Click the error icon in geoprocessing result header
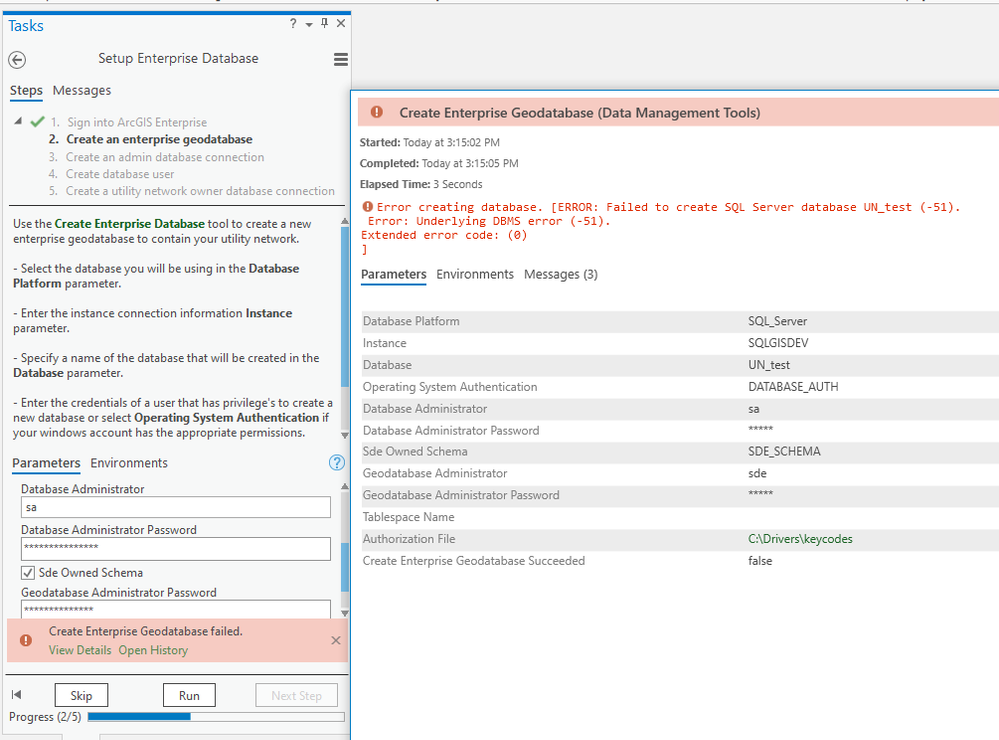 coord(377,112)
